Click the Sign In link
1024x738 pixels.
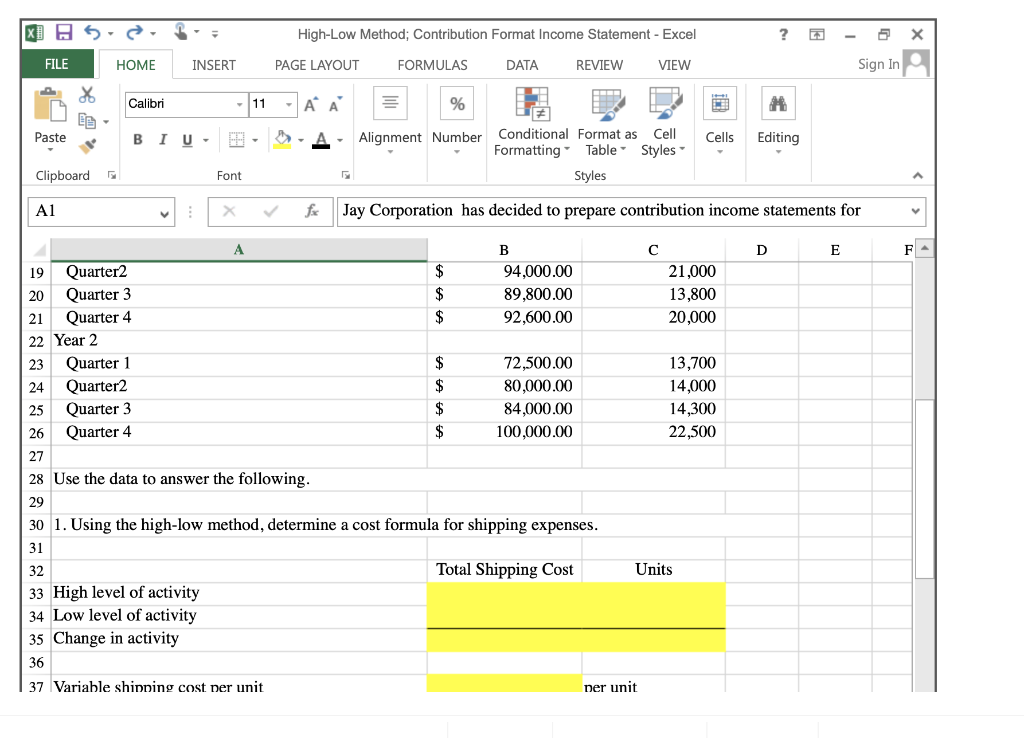(x=877, y=63)
